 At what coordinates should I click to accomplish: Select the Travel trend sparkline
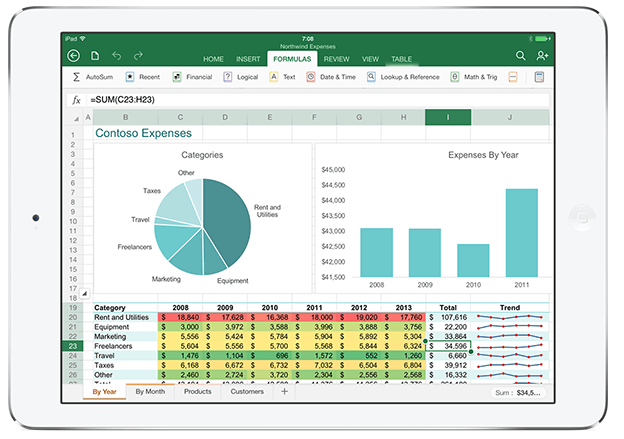coord(510,355)
